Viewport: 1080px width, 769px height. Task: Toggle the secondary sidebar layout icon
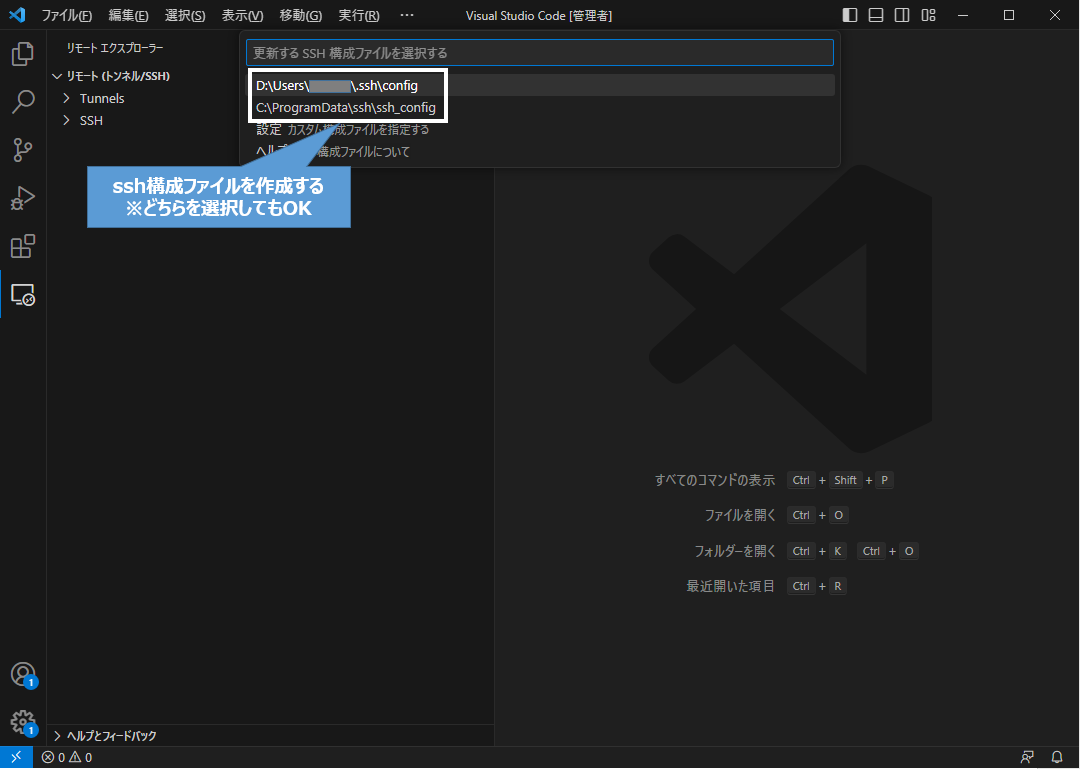pyautogui.click(x=902, y=15)
